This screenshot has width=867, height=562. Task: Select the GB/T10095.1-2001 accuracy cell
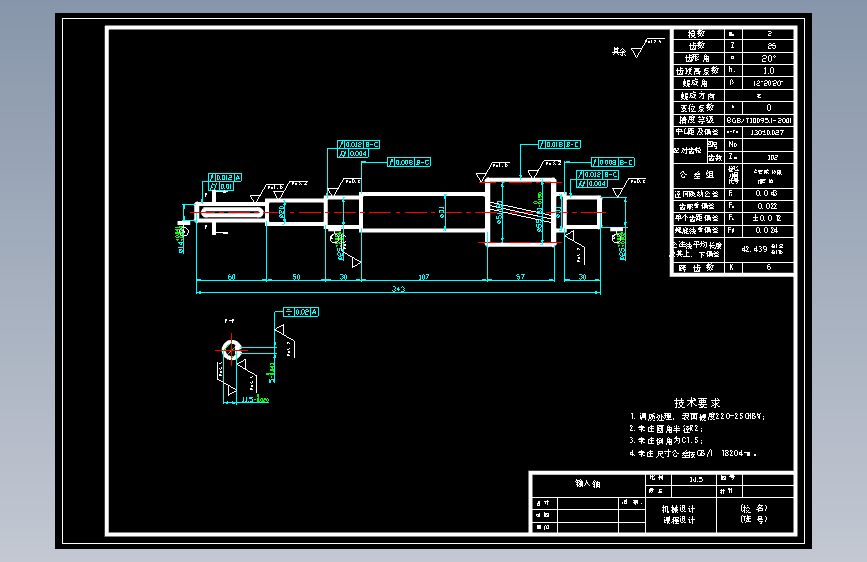pyautogui.click(x=759, y=120)
